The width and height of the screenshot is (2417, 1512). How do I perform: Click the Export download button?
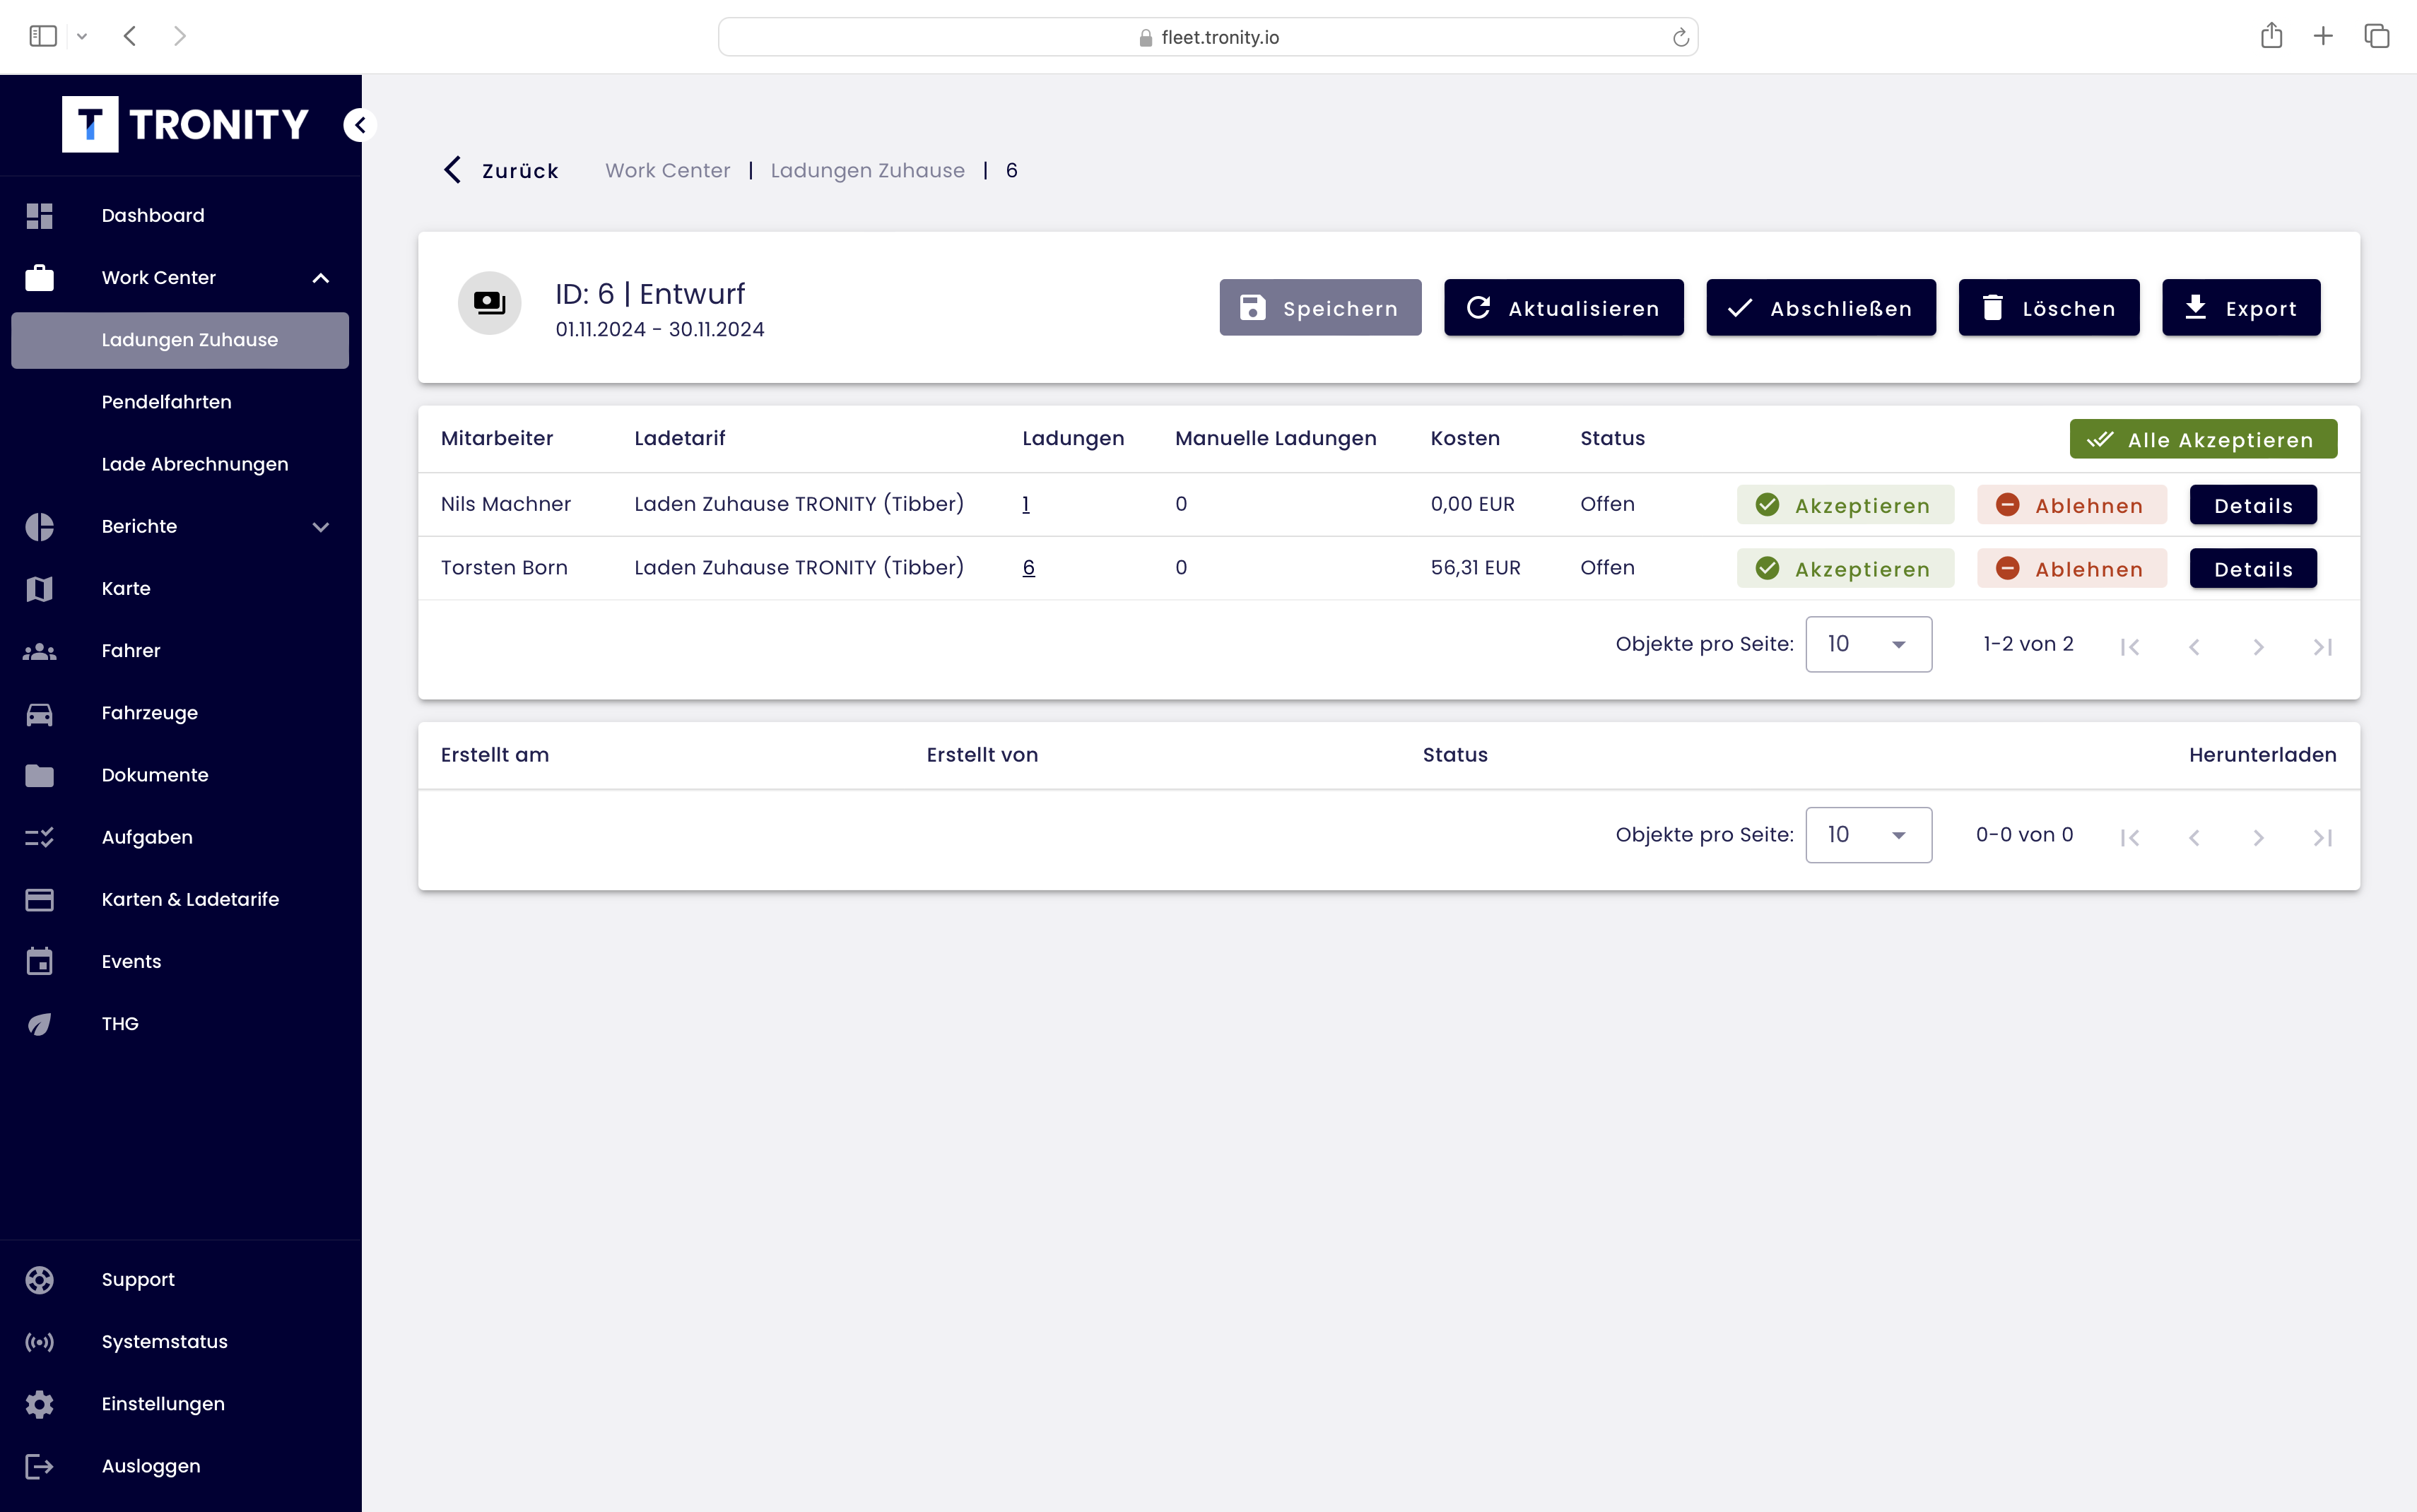tap(2240, 308)
